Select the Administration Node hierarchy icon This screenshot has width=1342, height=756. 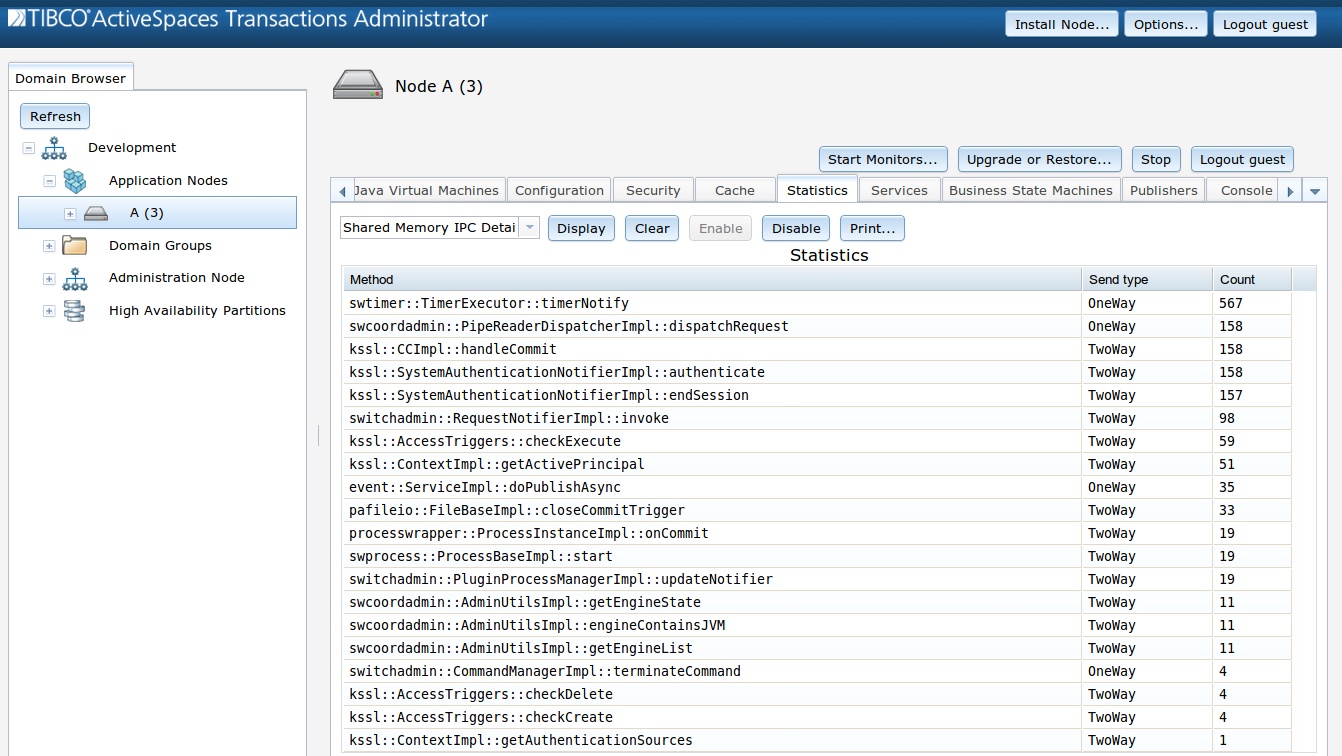[x=74, y=278]
